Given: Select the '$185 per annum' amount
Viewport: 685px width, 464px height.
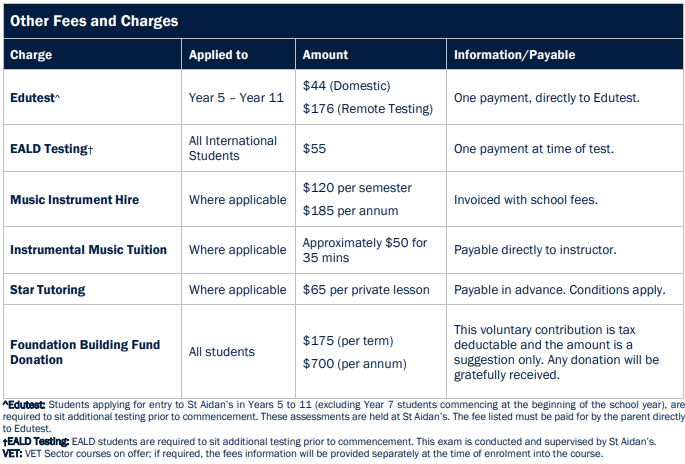Looking at the screenshot, I should (x=350, y=211).
